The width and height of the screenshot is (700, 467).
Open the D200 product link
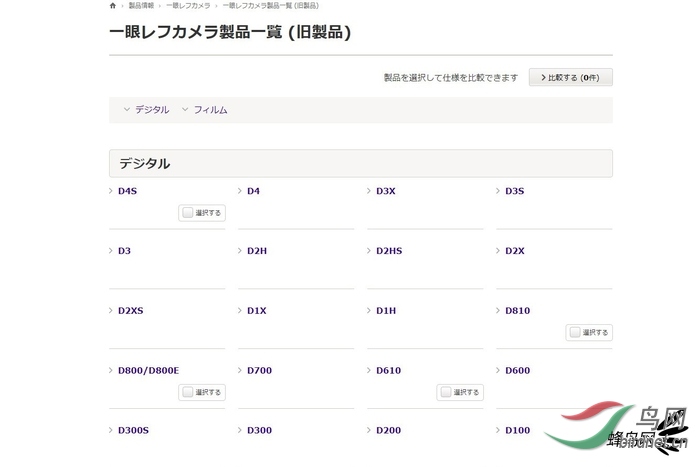coord(388,430)
